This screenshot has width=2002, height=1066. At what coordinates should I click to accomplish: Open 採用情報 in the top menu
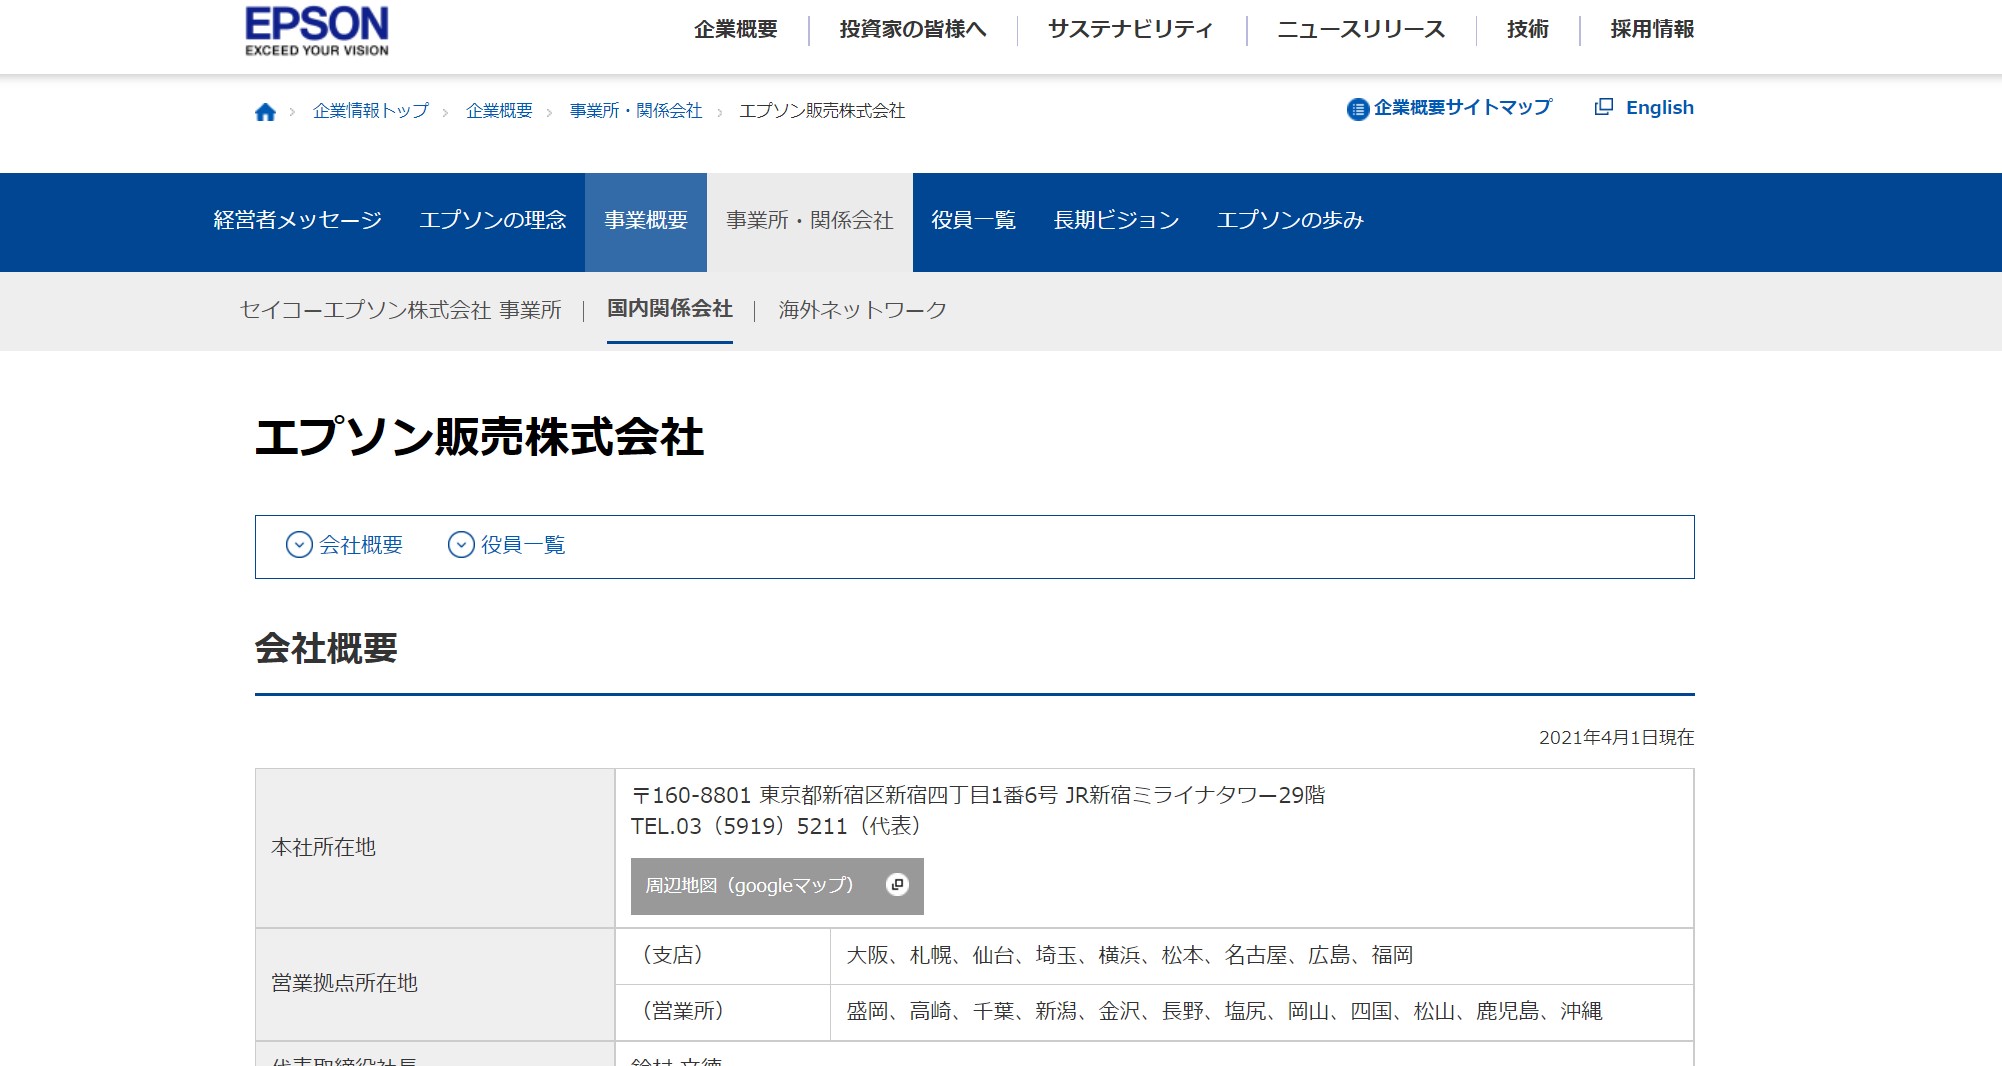(1651, 30)
